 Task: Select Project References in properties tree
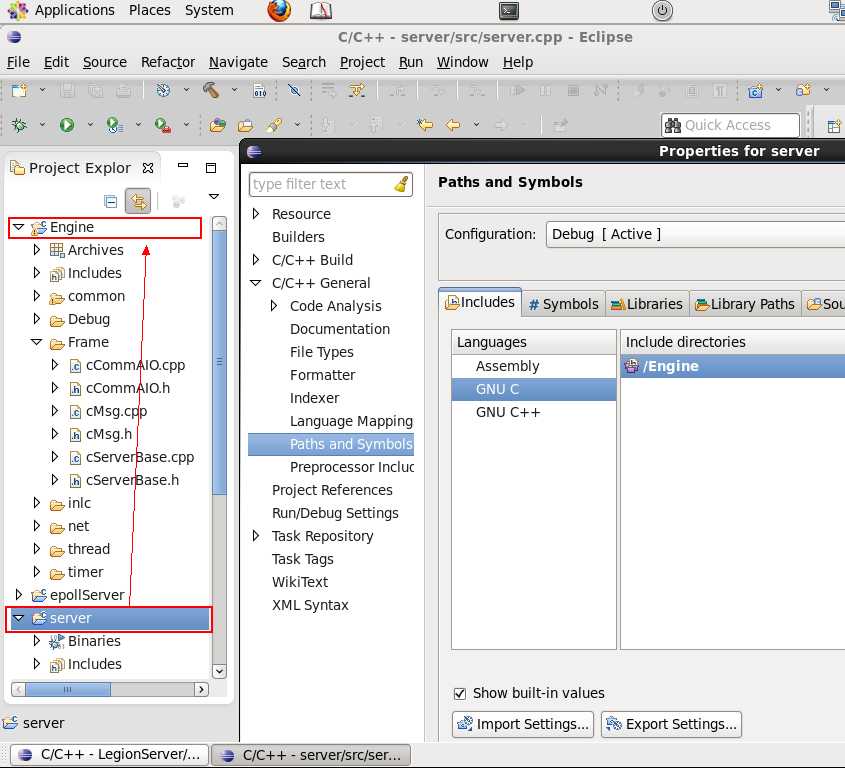point(332,490)
